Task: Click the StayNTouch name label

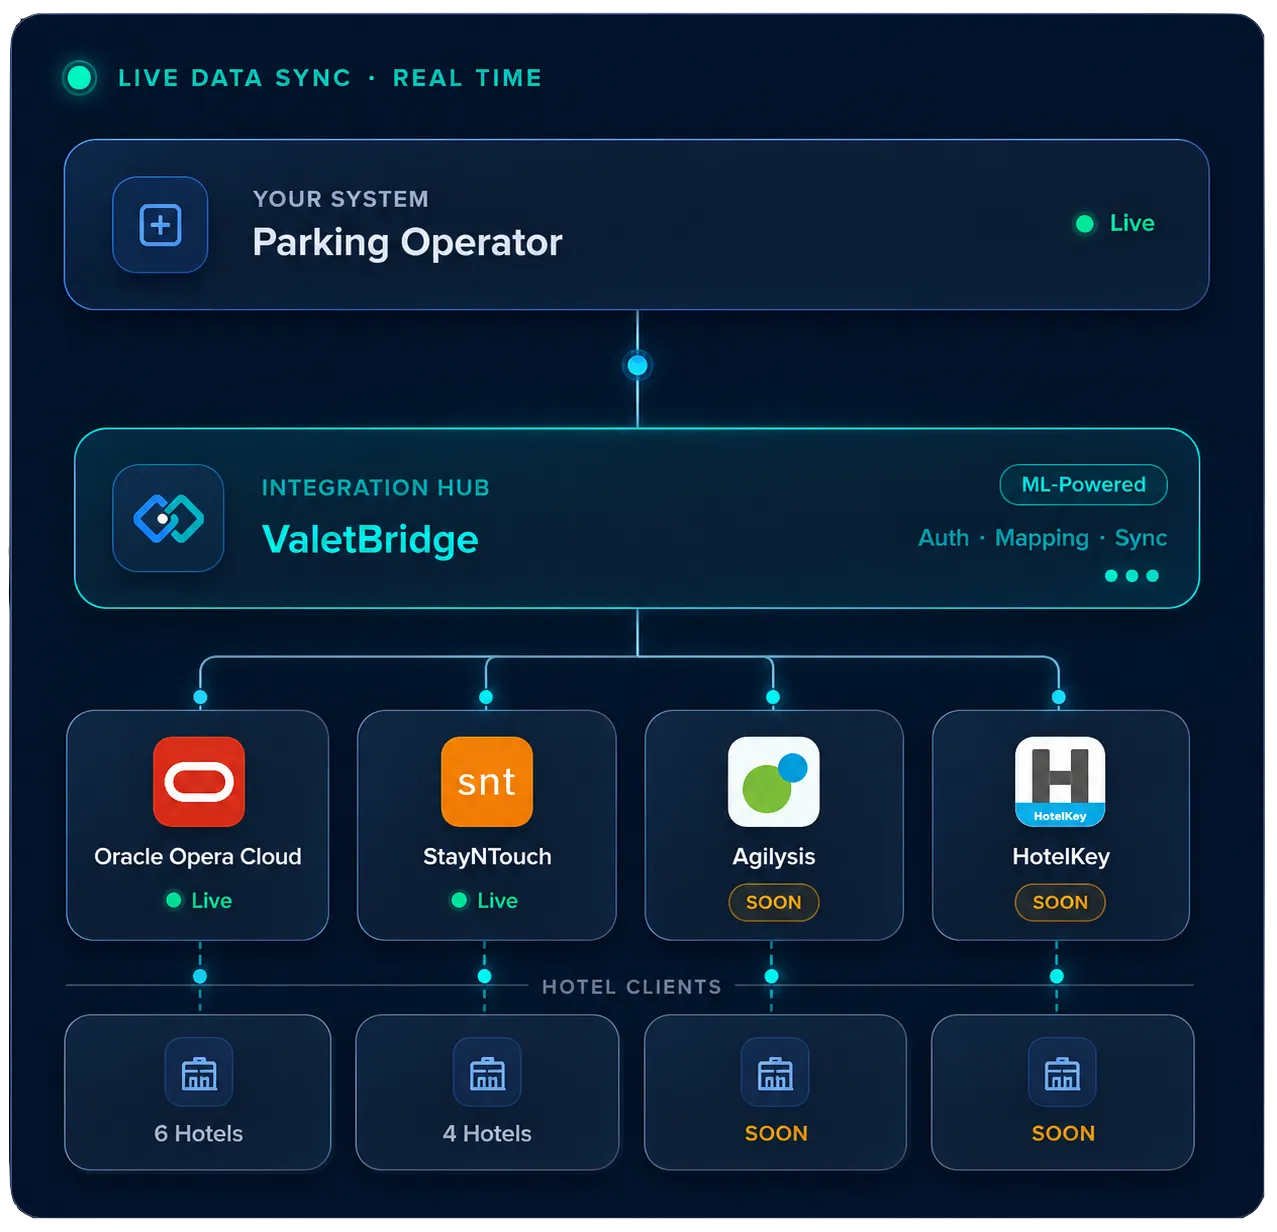Action: point(487,857)
